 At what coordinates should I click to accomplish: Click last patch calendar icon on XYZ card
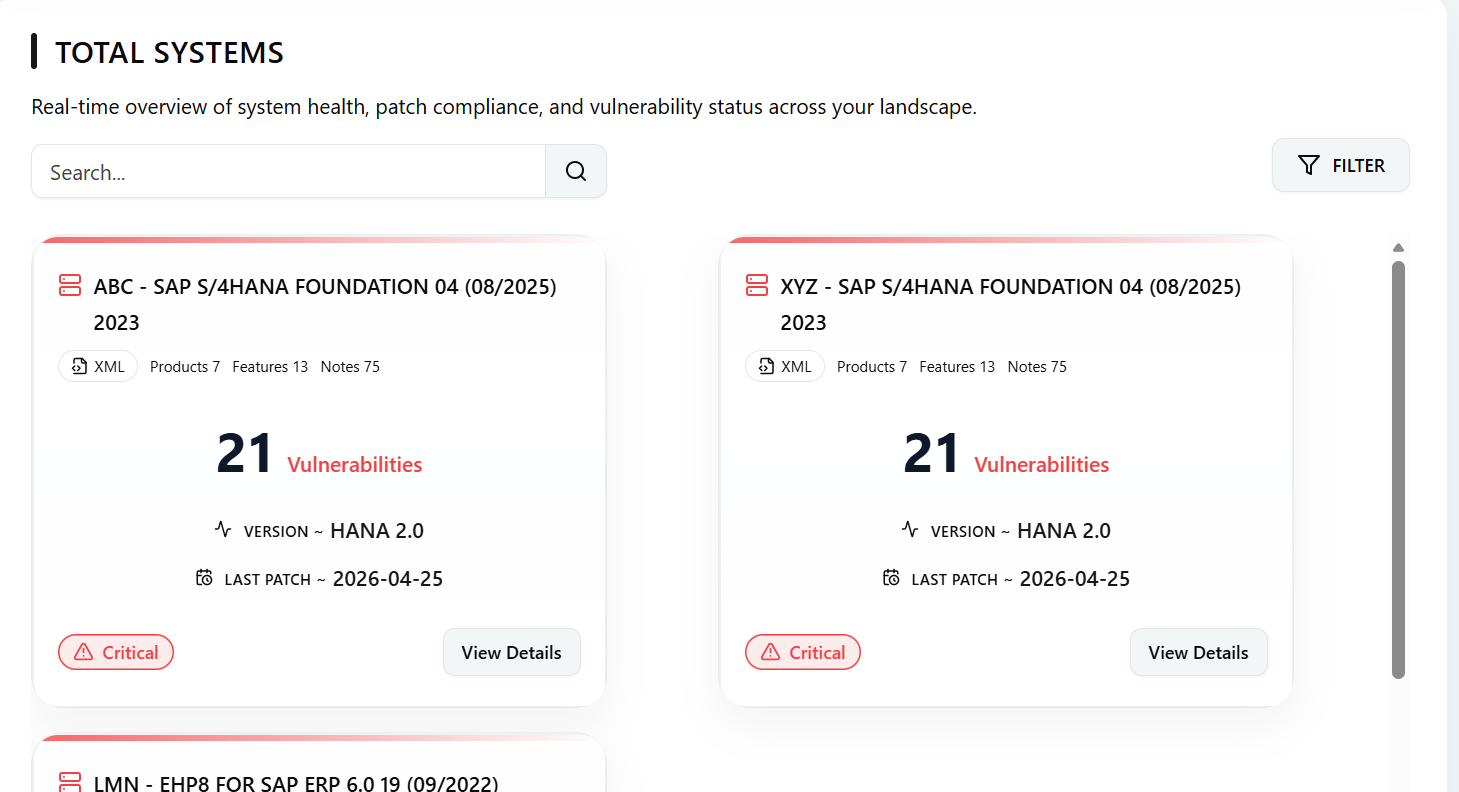click(x=892, y=577)
